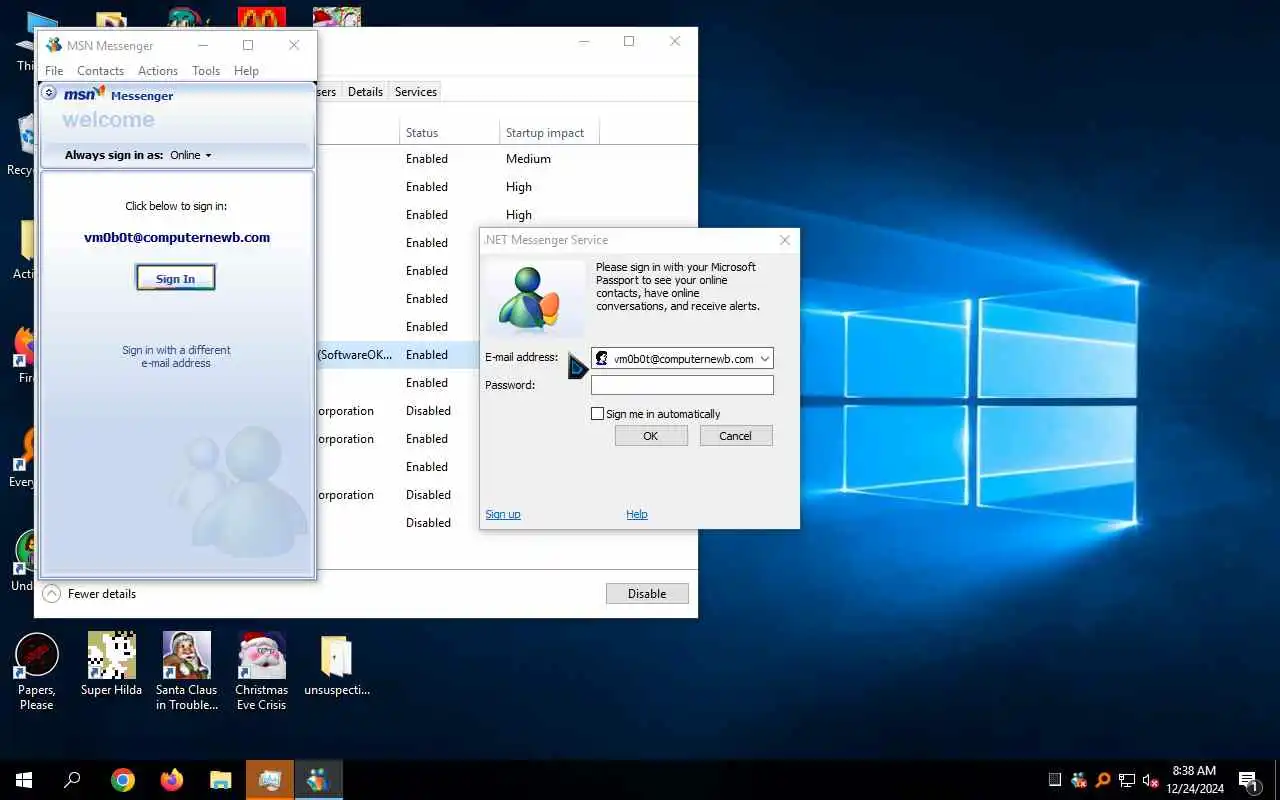Click the Help link in sign-in dialog

[x=637, y=514]
